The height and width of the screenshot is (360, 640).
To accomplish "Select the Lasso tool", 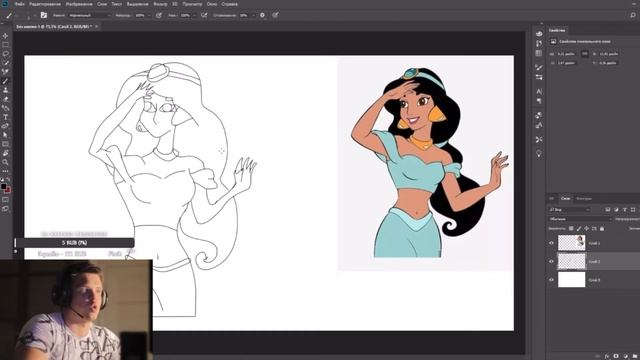I will [x=5, y=54].
